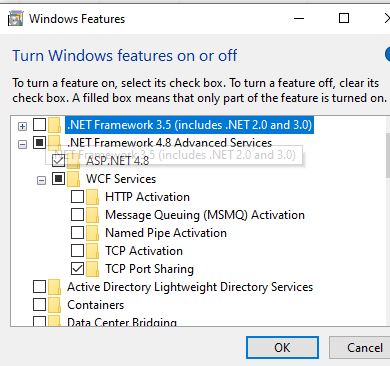This screenshot has width=390, height=366.
Task: Select the Containers feature label
Action: pyautogui.click(x=96, y=305)
